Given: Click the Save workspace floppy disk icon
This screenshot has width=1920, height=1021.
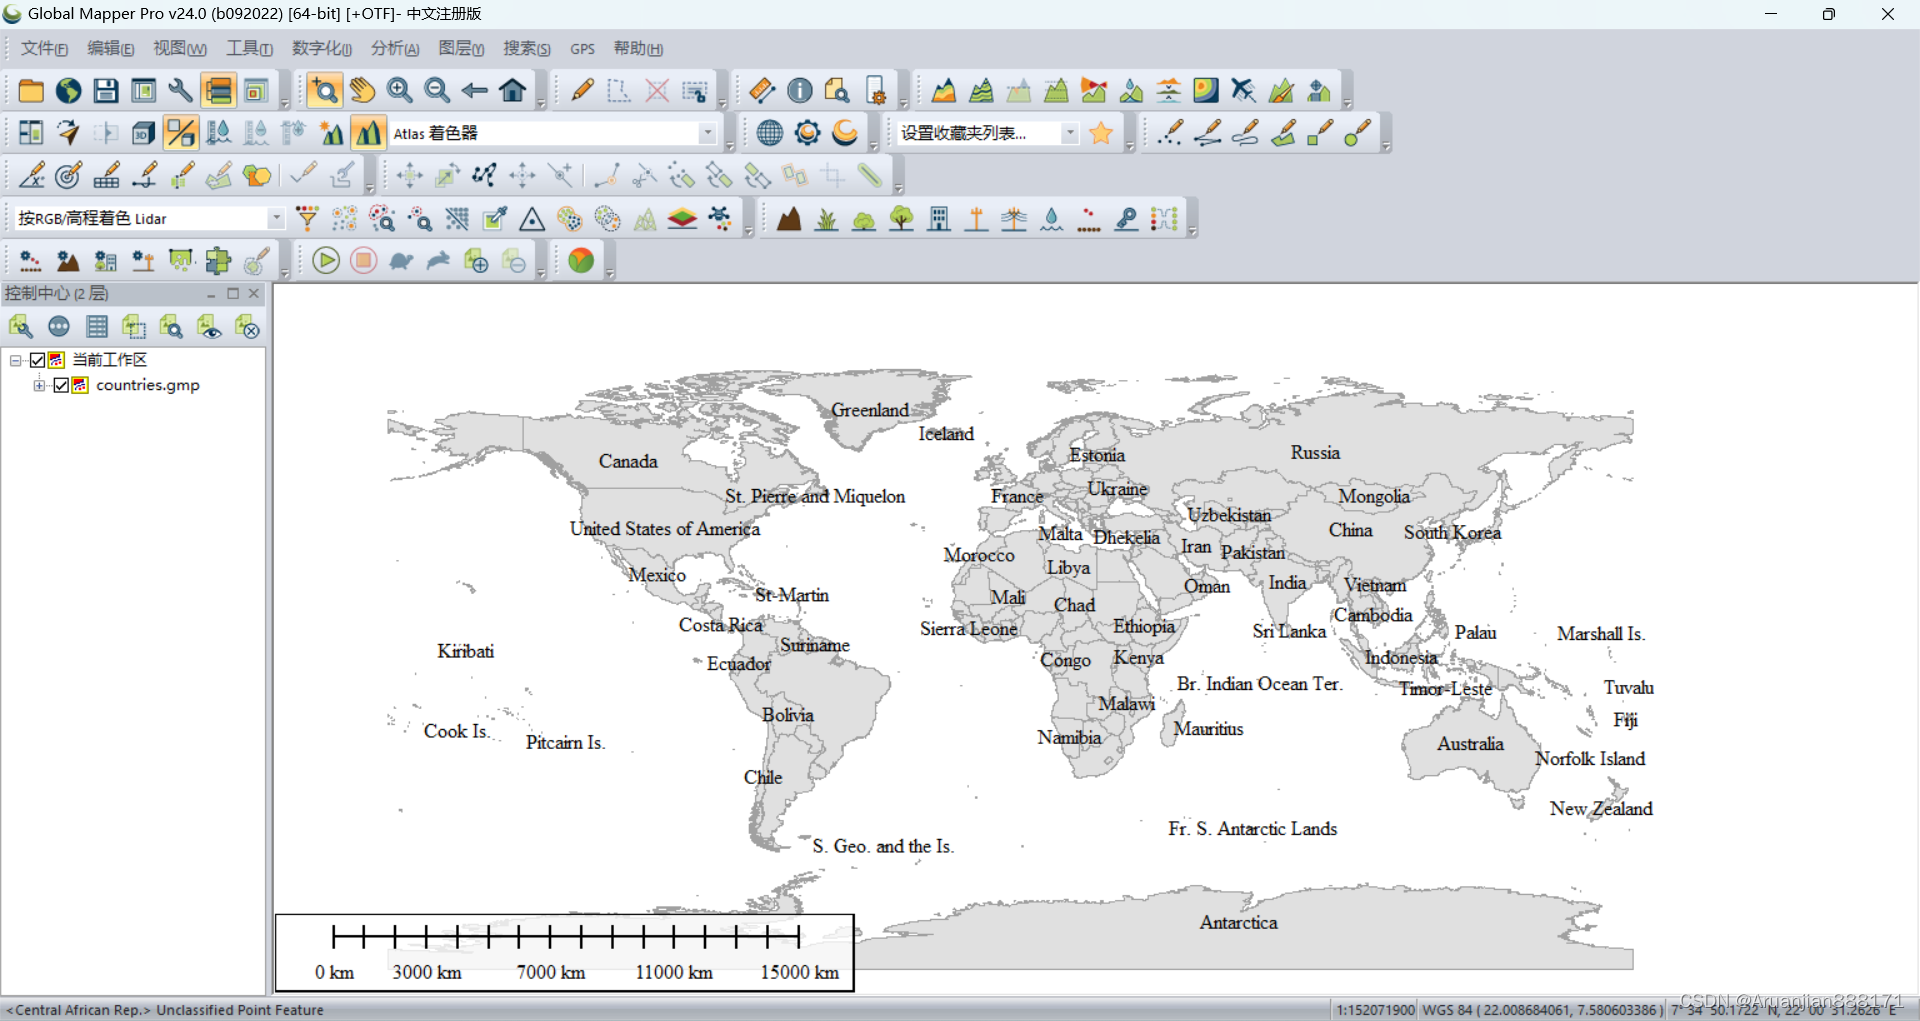Looking at the screenshot, I should (x=106, y=91).
